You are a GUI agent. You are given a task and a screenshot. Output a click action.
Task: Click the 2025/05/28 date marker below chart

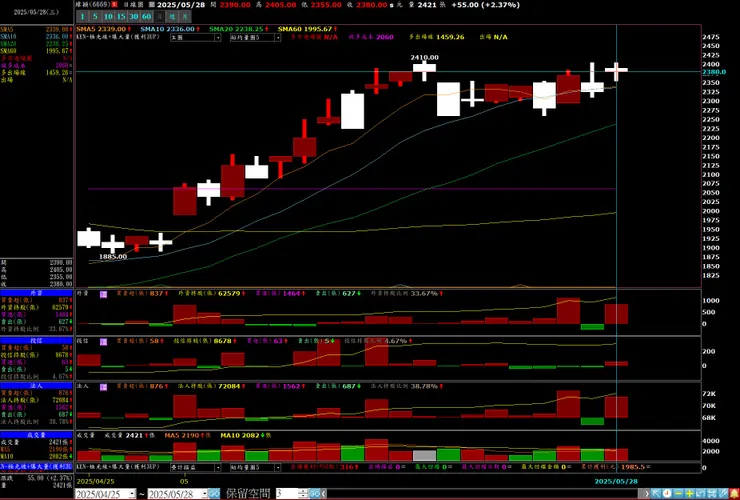[616, 481]
